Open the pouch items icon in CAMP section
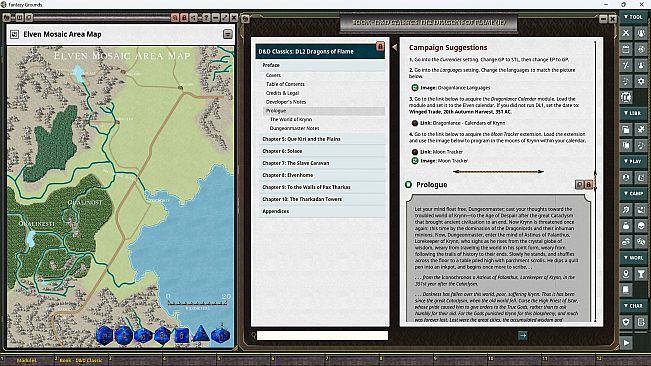Screen dimensions: 651x366 (626, 226)
